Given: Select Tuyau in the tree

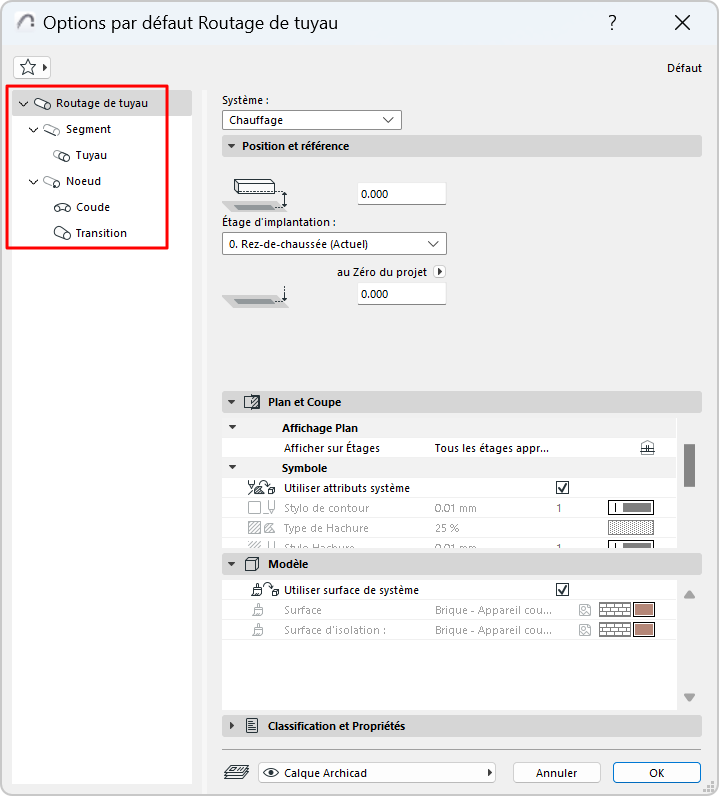Looking at the screenshot, I should [x=91, y=155].
